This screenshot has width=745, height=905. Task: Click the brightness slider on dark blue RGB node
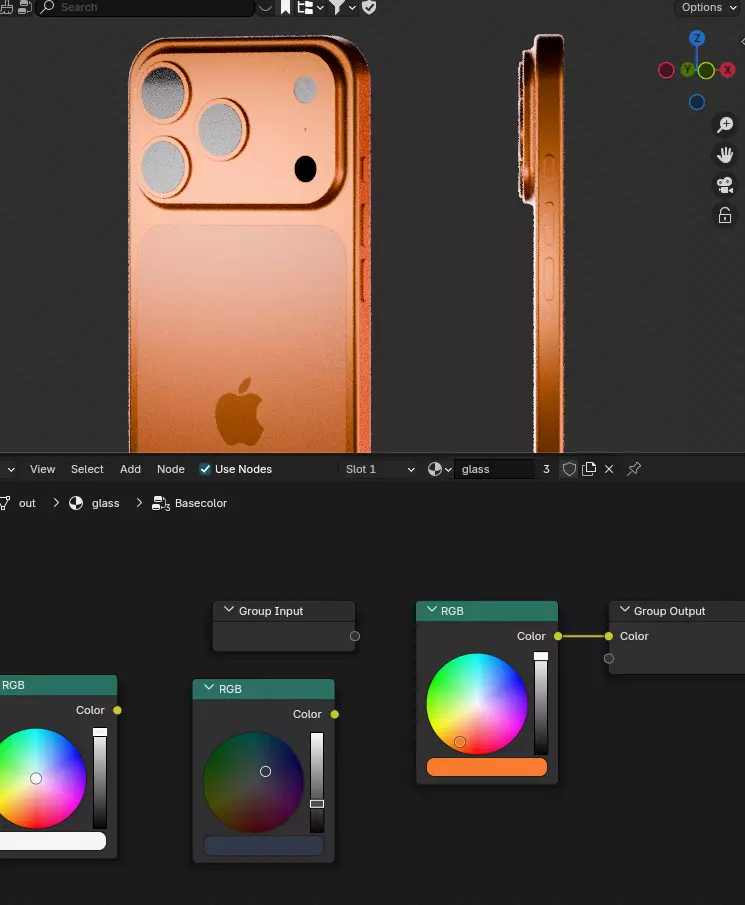click(x=317, y=782)
